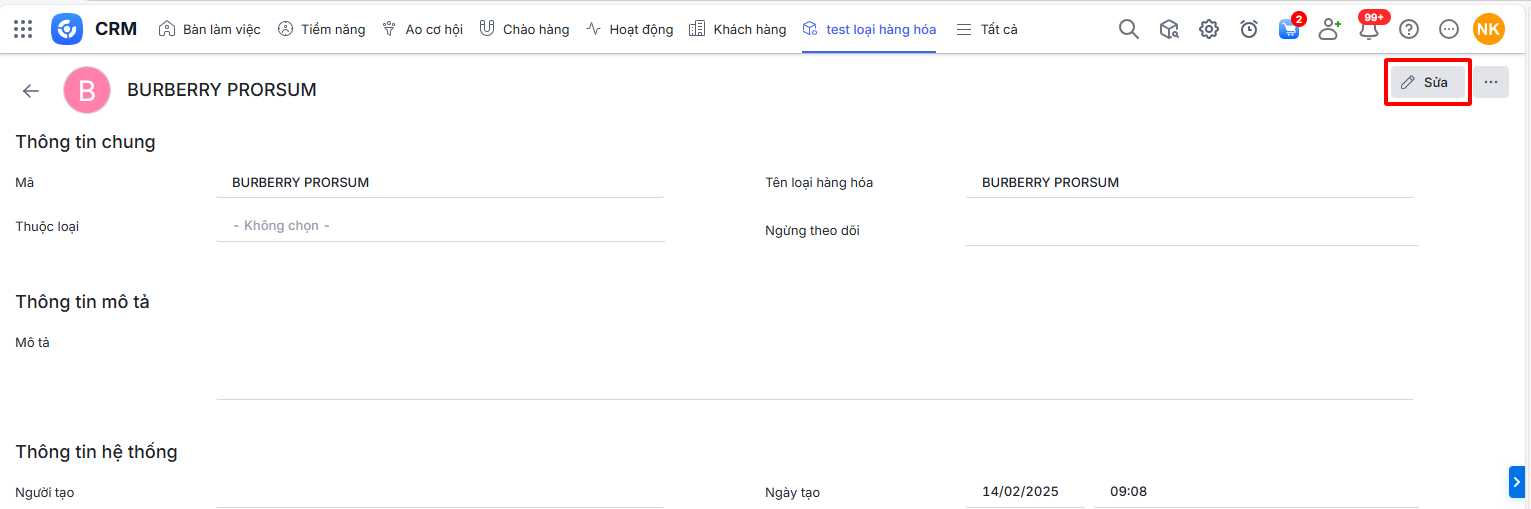Click the Ngừng theo dõi field
1531x509 pixels.
(x=1190, y=230)
